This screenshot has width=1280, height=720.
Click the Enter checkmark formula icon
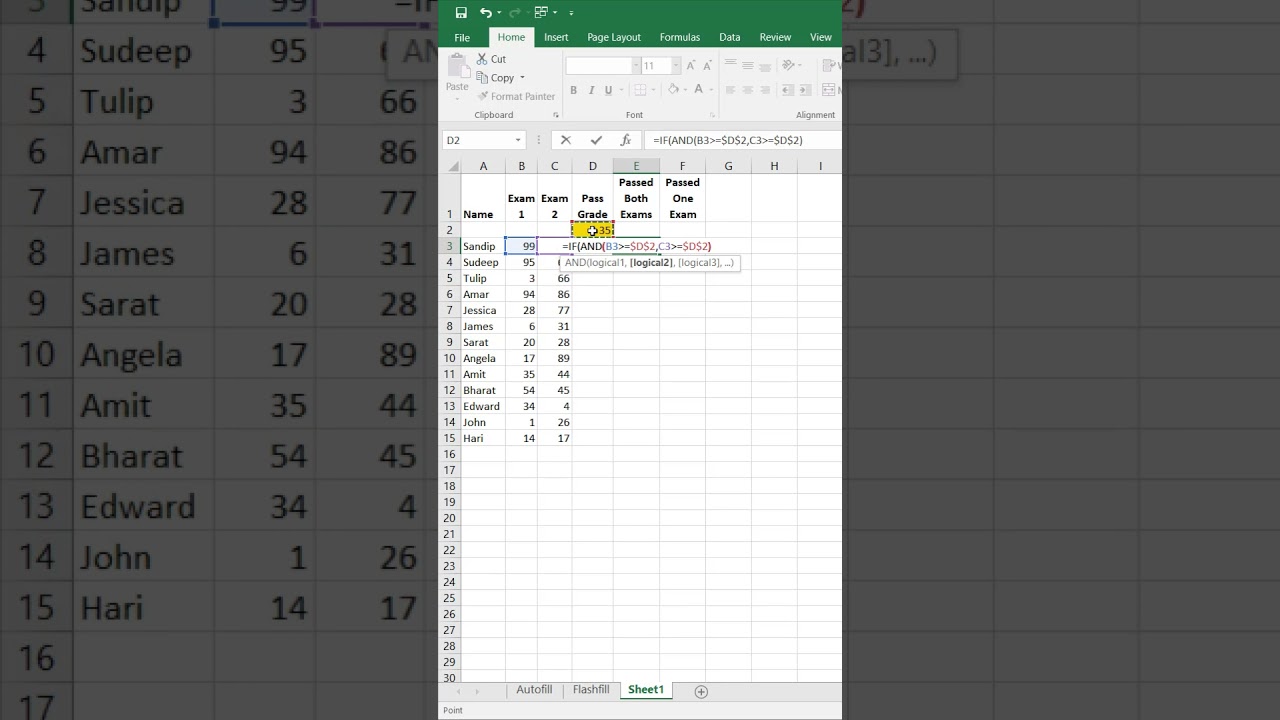[596, 141]
